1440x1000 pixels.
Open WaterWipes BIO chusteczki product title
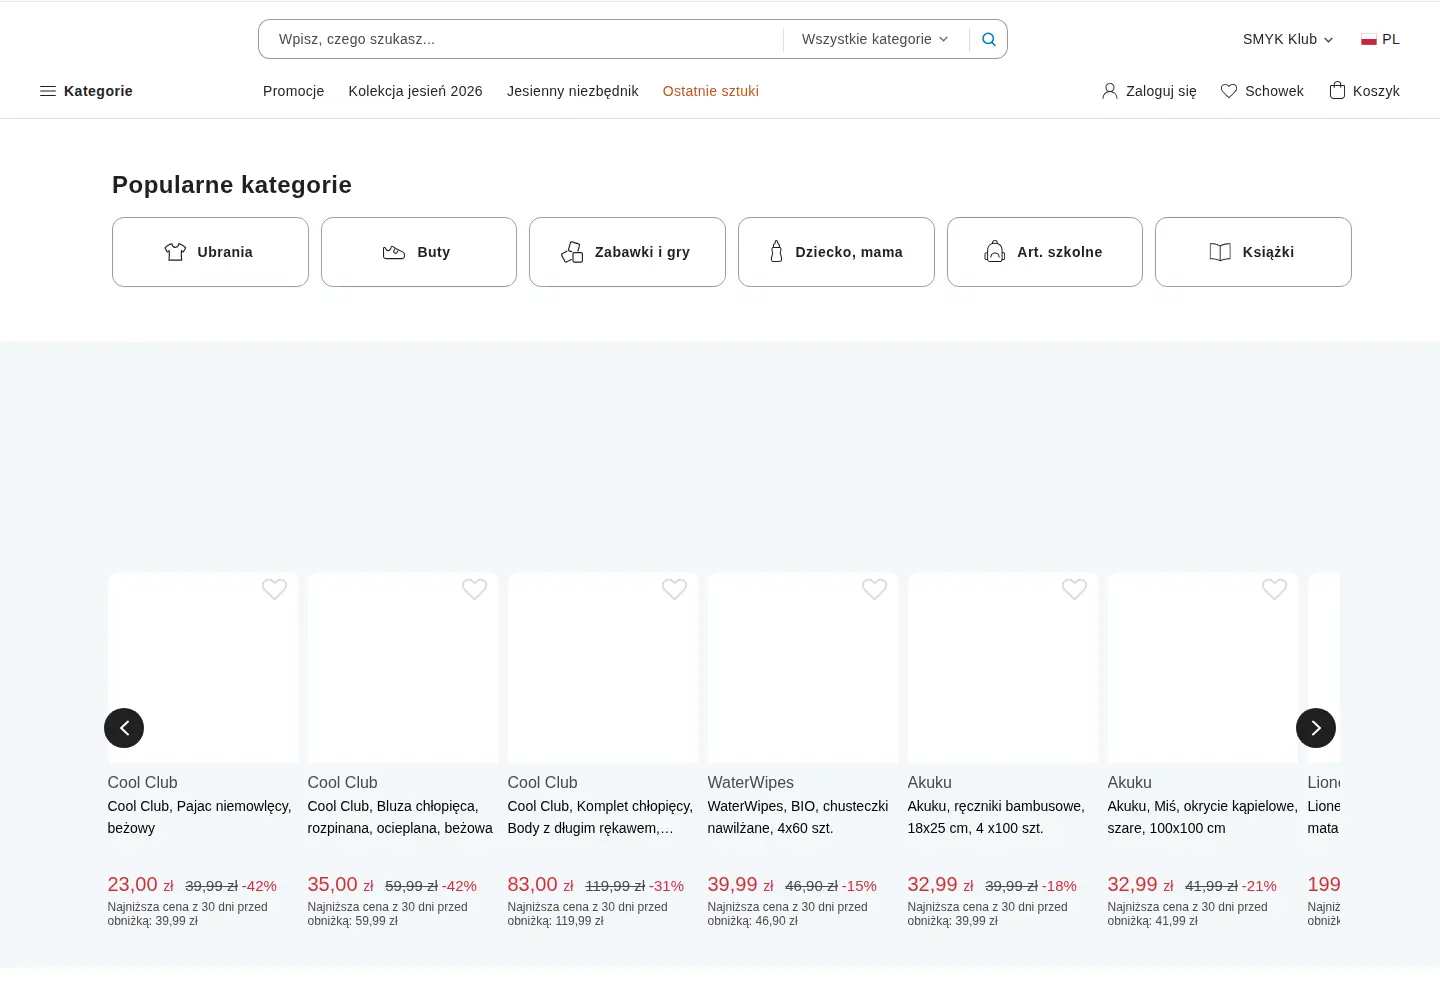798,817
